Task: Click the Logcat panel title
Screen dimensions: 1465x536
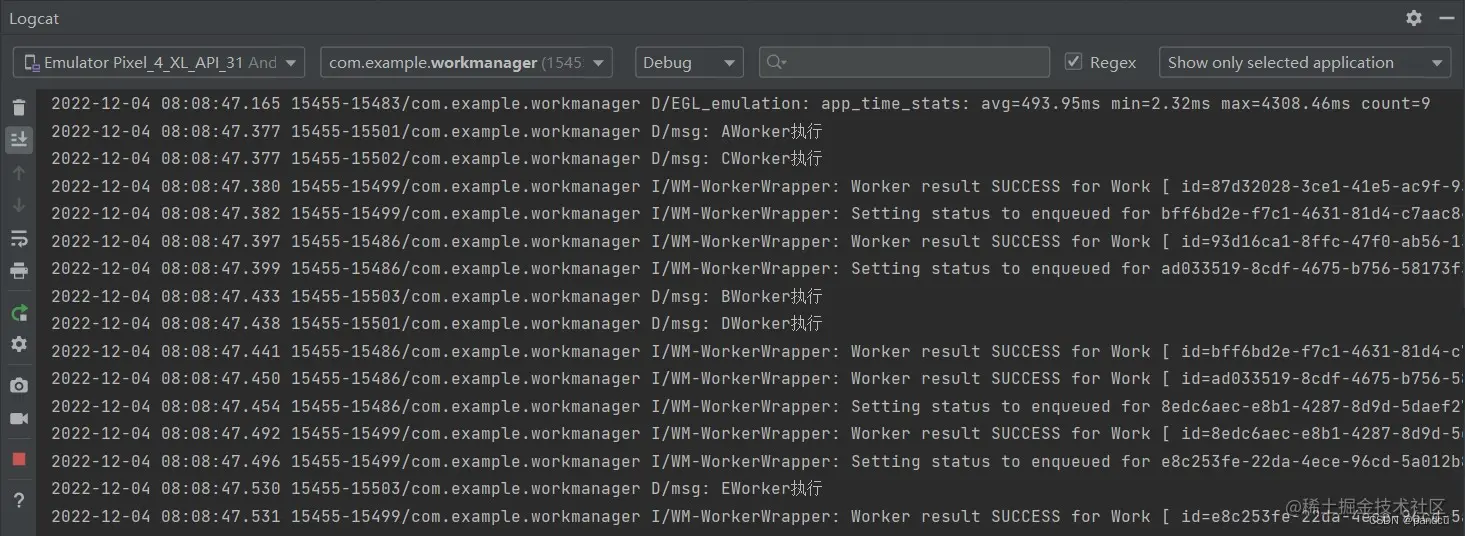Action: pos(34,19)
